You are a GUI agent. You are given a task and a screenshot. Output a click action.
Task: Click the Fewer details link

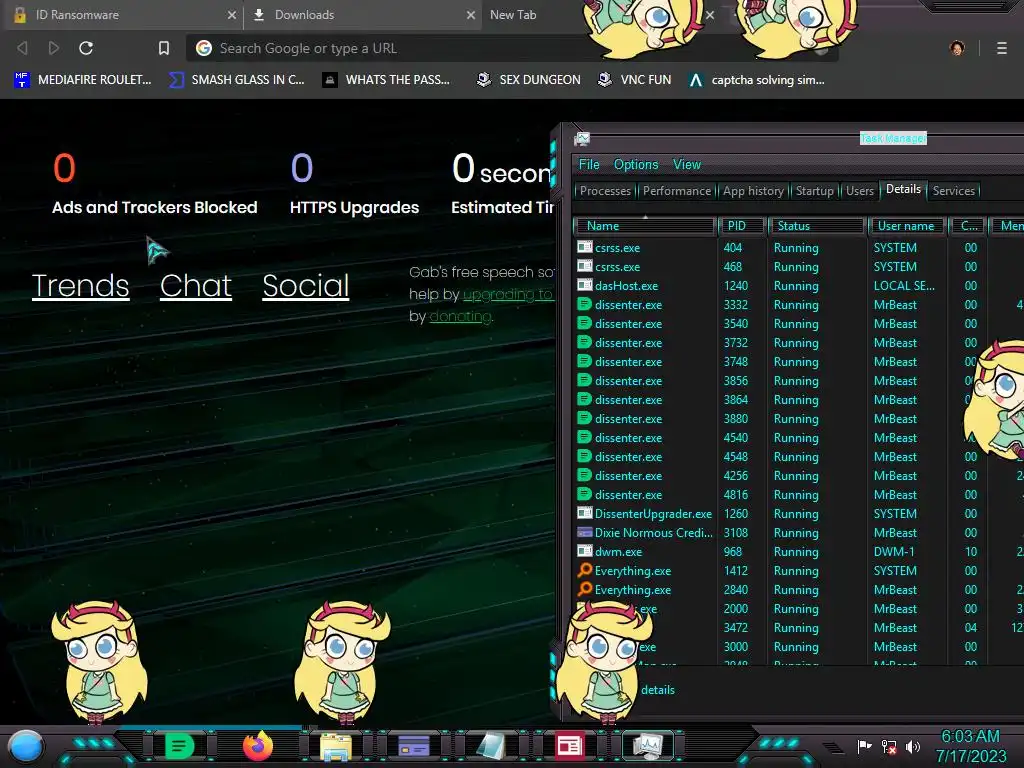(658, 690)
